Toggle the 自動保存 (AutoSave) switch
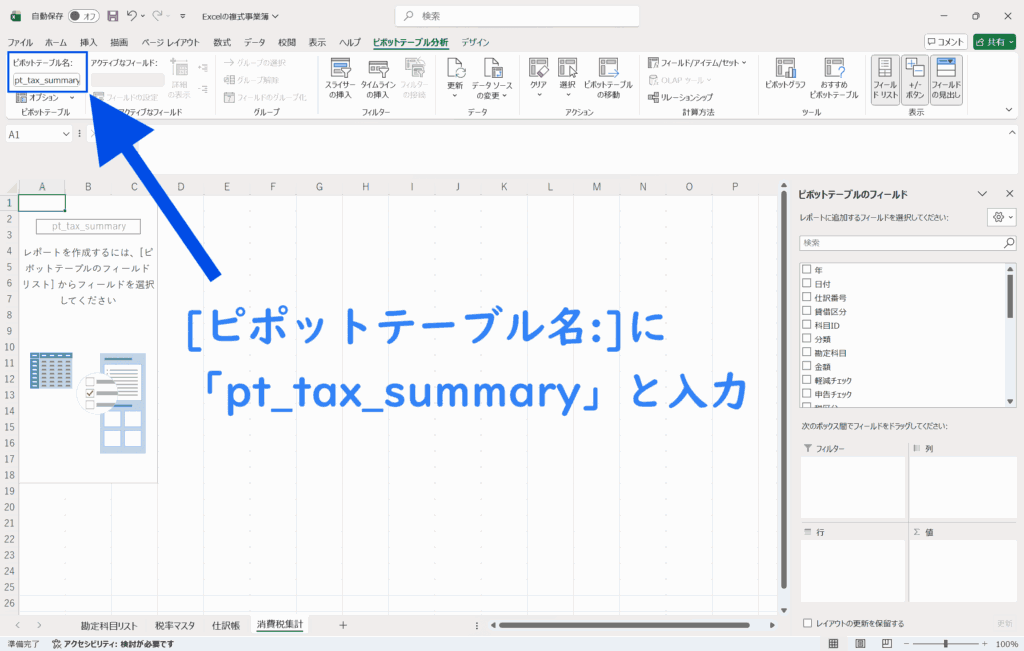Viewport: 1024px width, 651px height. coord(84,16)
